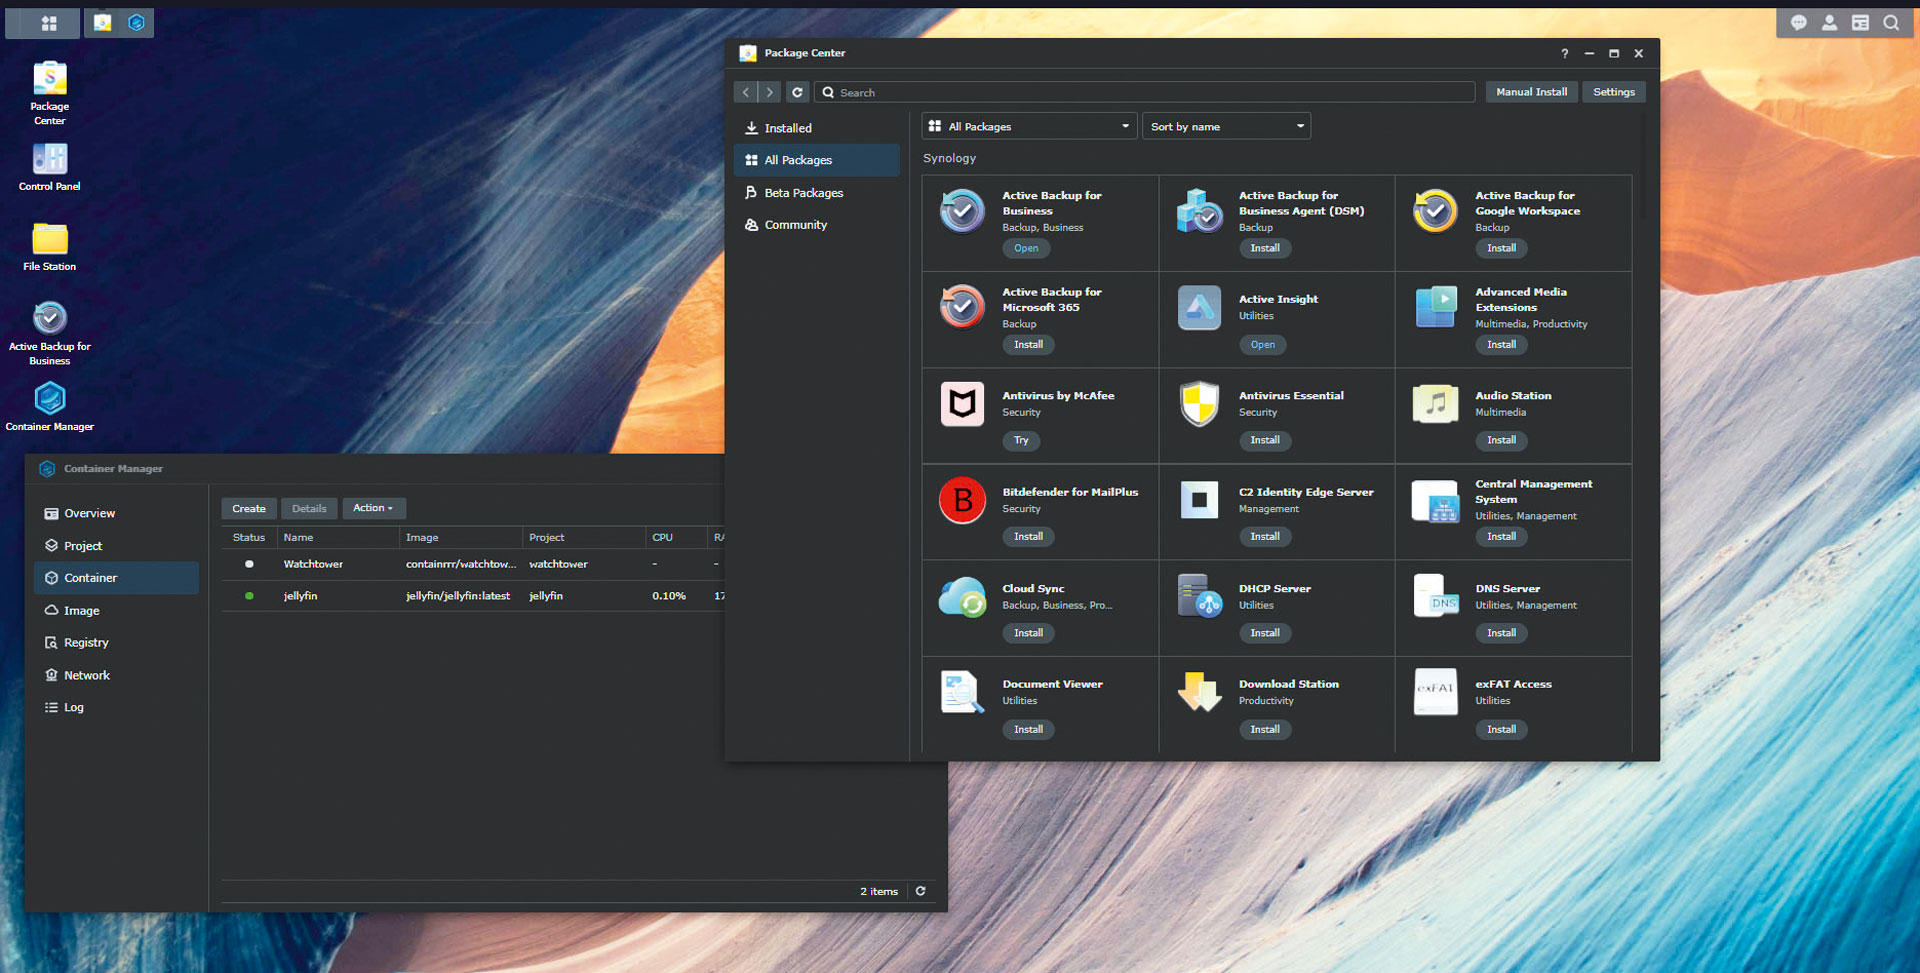The image size is (1920, 973).
Task: Click the Audio Station package icon
Action: point(1435,404)
